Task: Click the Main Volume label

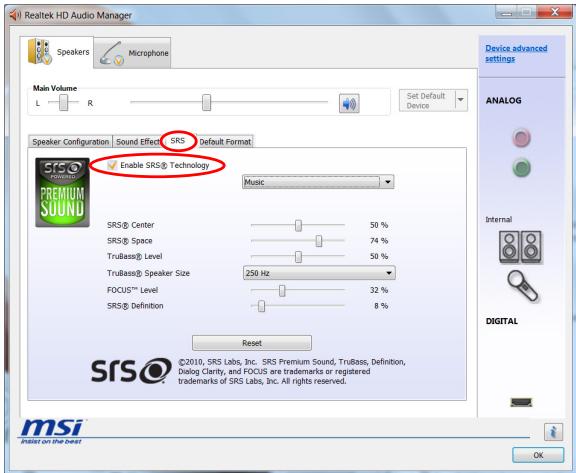Action: pos(55,88)
